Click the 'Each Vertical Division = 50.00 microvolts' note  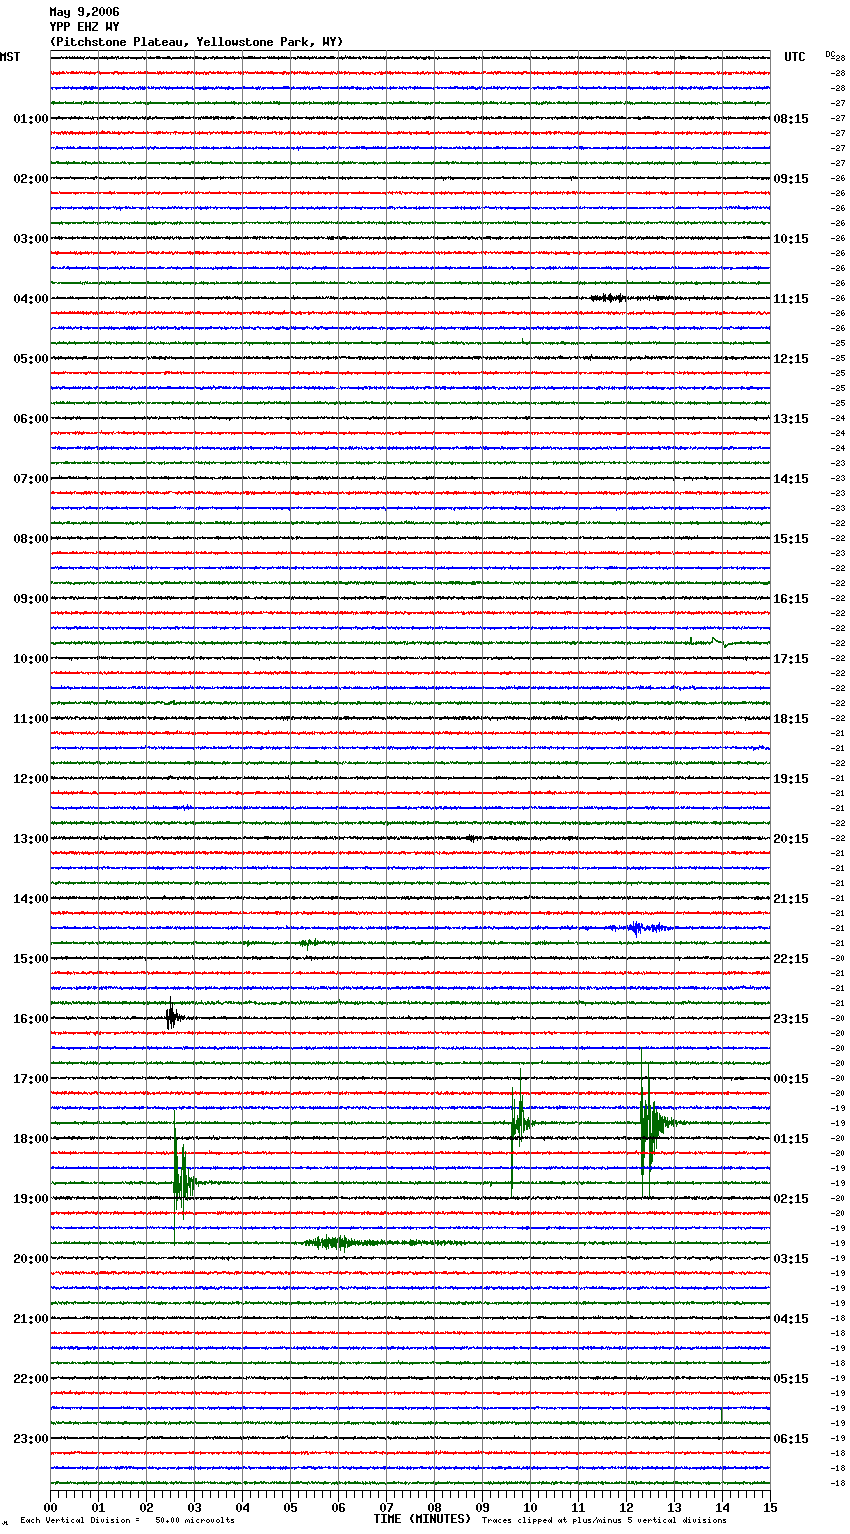[127, 1520]
